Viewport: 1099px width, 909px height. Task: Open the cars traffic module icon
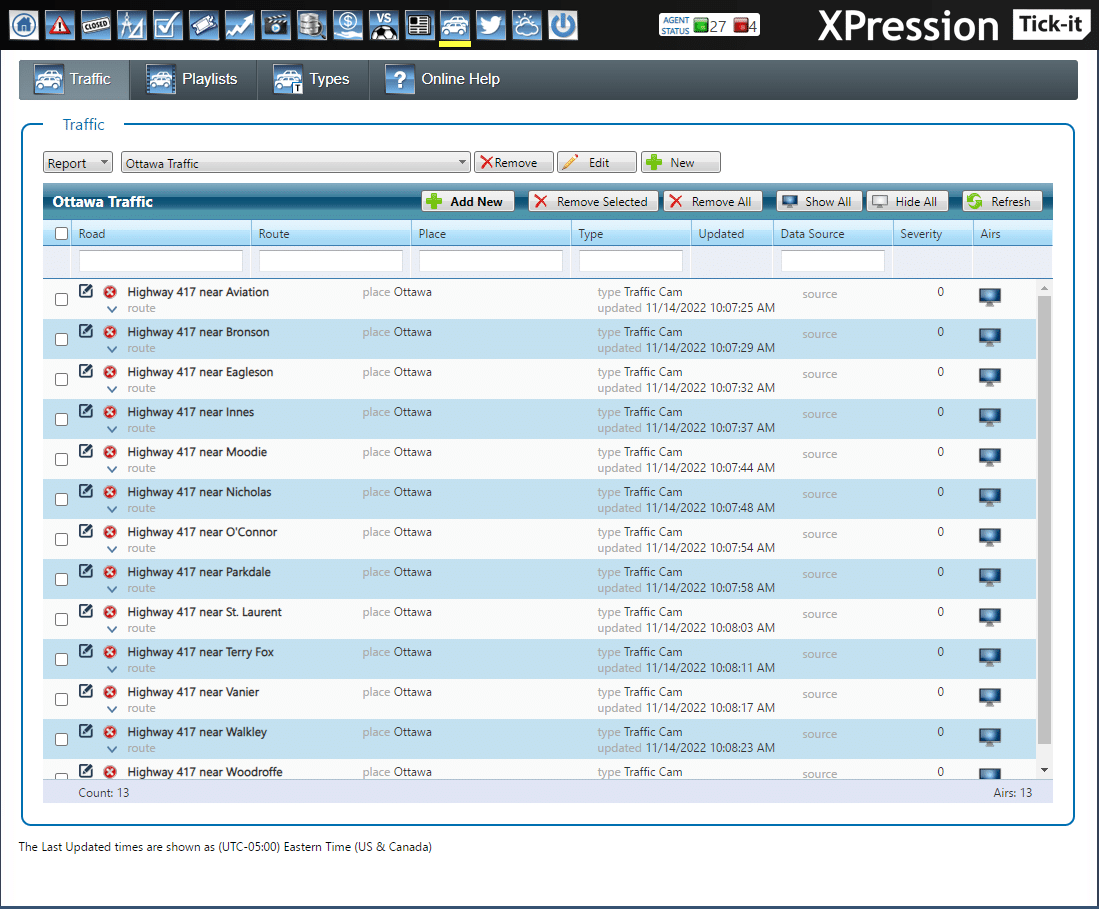(x=455, y=26)
